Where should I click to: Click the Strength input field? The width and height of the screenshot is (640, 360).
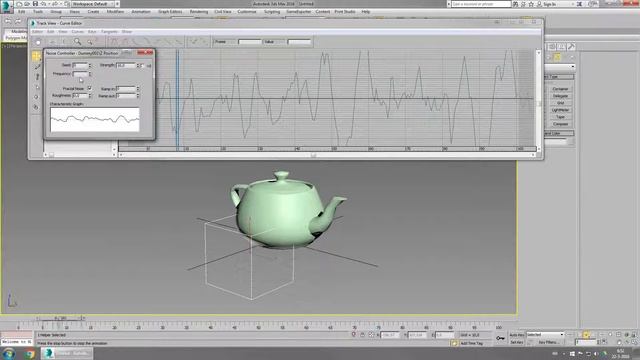tap(126, 65)
